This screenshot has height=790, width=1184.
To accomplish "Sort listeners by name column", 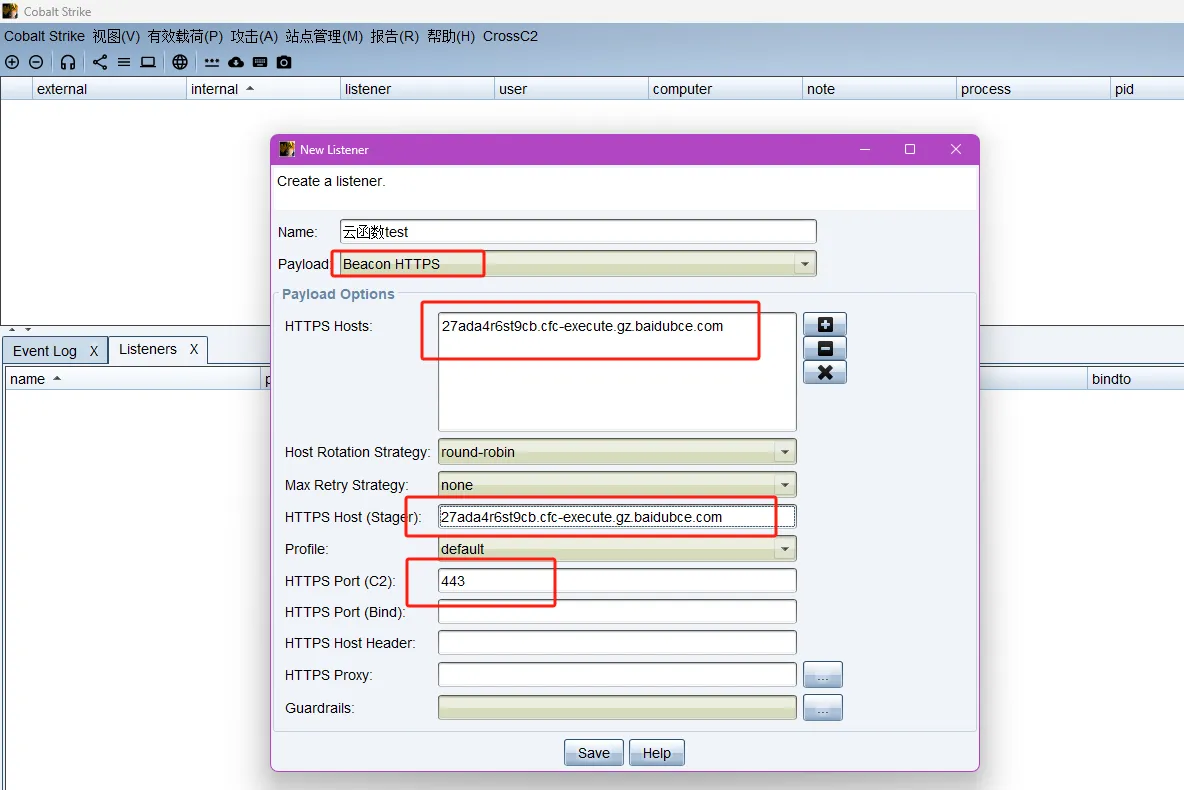I will 132,379.
